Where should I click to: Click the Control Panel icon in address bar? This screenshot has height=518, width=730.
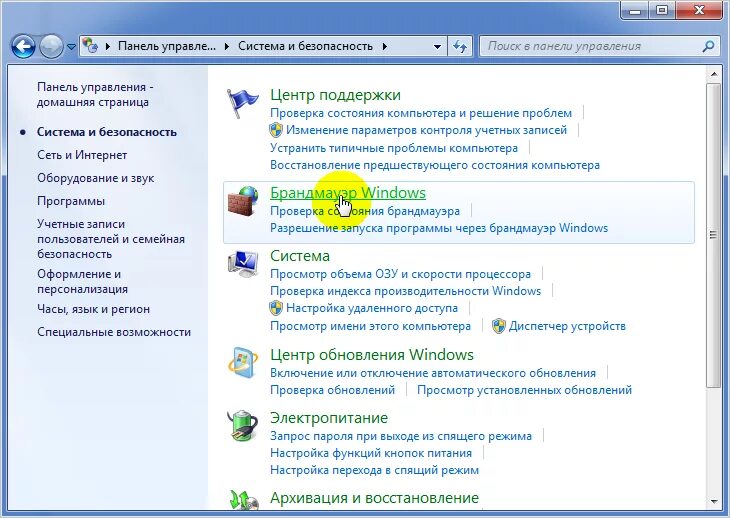[89, 46]
